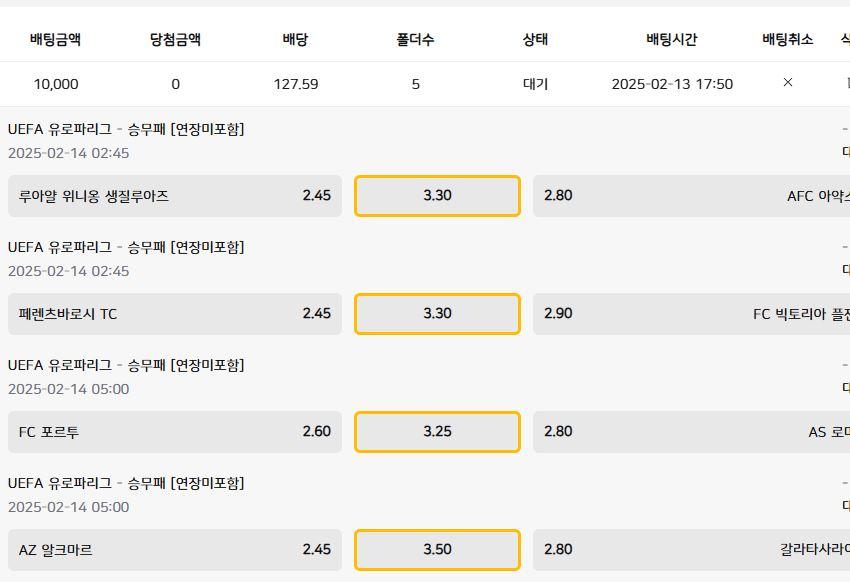Select AFC Ajax away win 2.80

point(691,196)
